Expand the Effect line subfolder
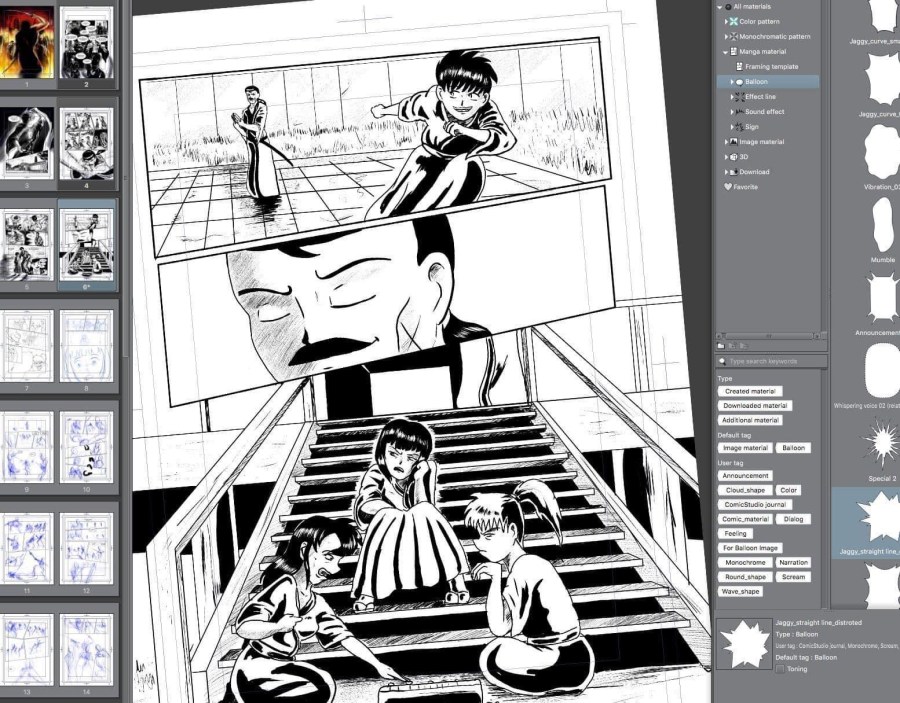The width and height of the screenshot is (900, 703). click(x=733, y=97)
